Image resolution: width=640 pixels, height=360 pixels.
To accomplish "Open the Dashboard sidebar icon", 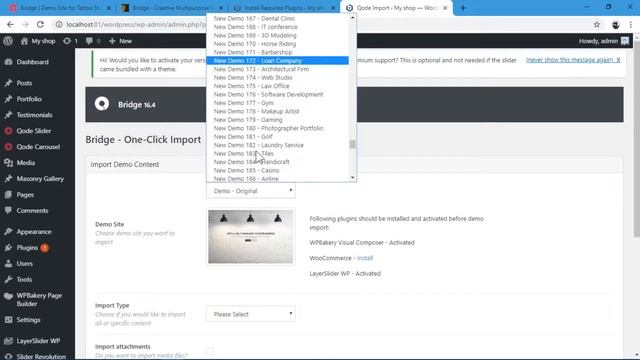I will tap(8, 62).
